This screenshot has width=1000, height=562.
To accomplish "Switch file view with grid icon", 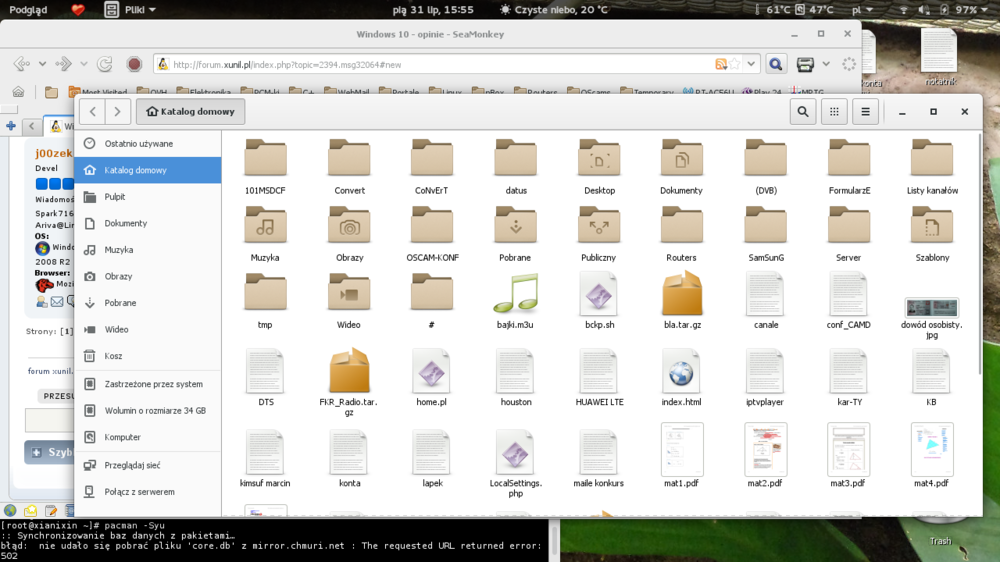I will tap(834, 112).
